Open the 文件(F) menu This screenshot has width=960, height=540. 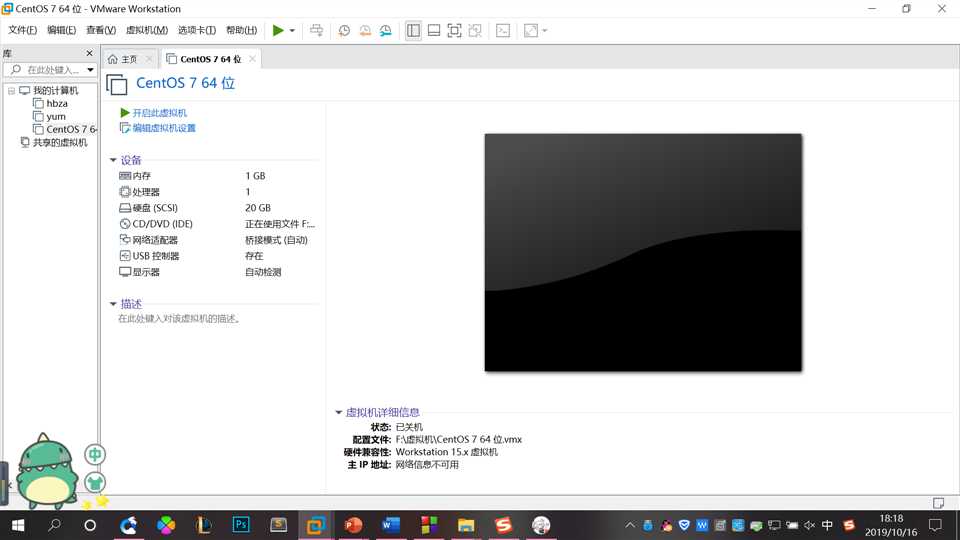23,30
